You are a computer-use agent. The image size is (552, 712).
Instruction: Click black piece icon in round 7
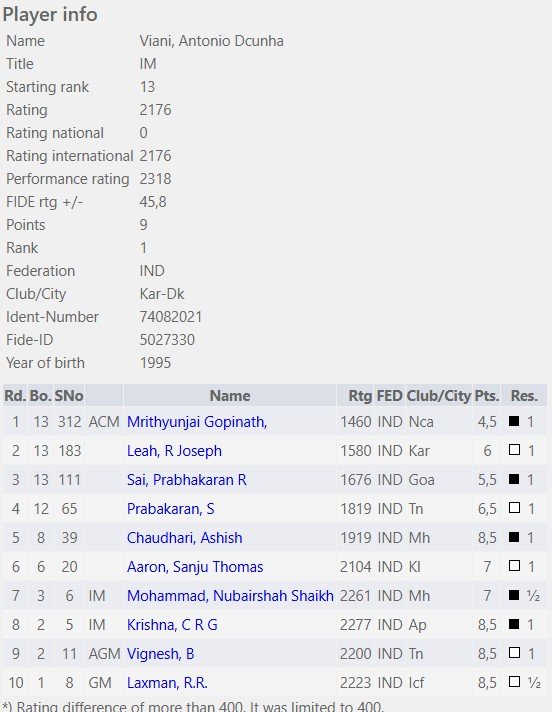click(514, 595)
